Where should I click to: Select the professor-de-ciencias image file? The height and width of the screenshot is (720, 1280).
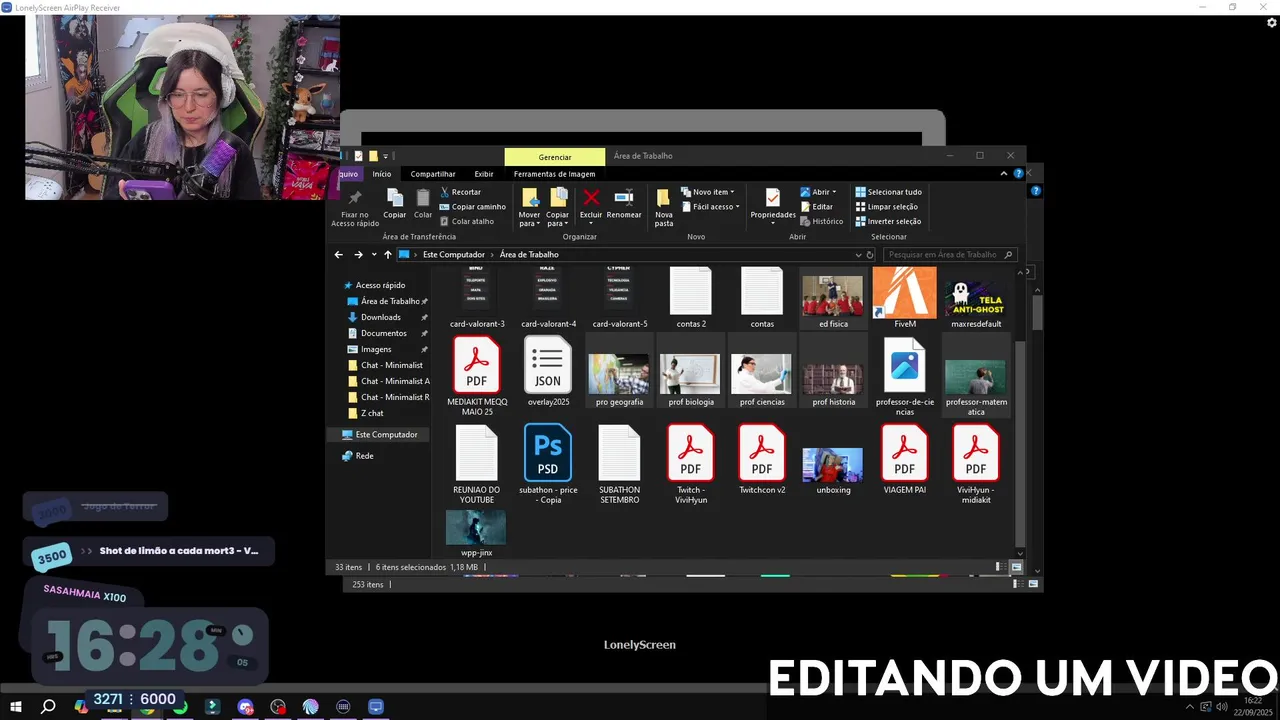click(905, 376)
